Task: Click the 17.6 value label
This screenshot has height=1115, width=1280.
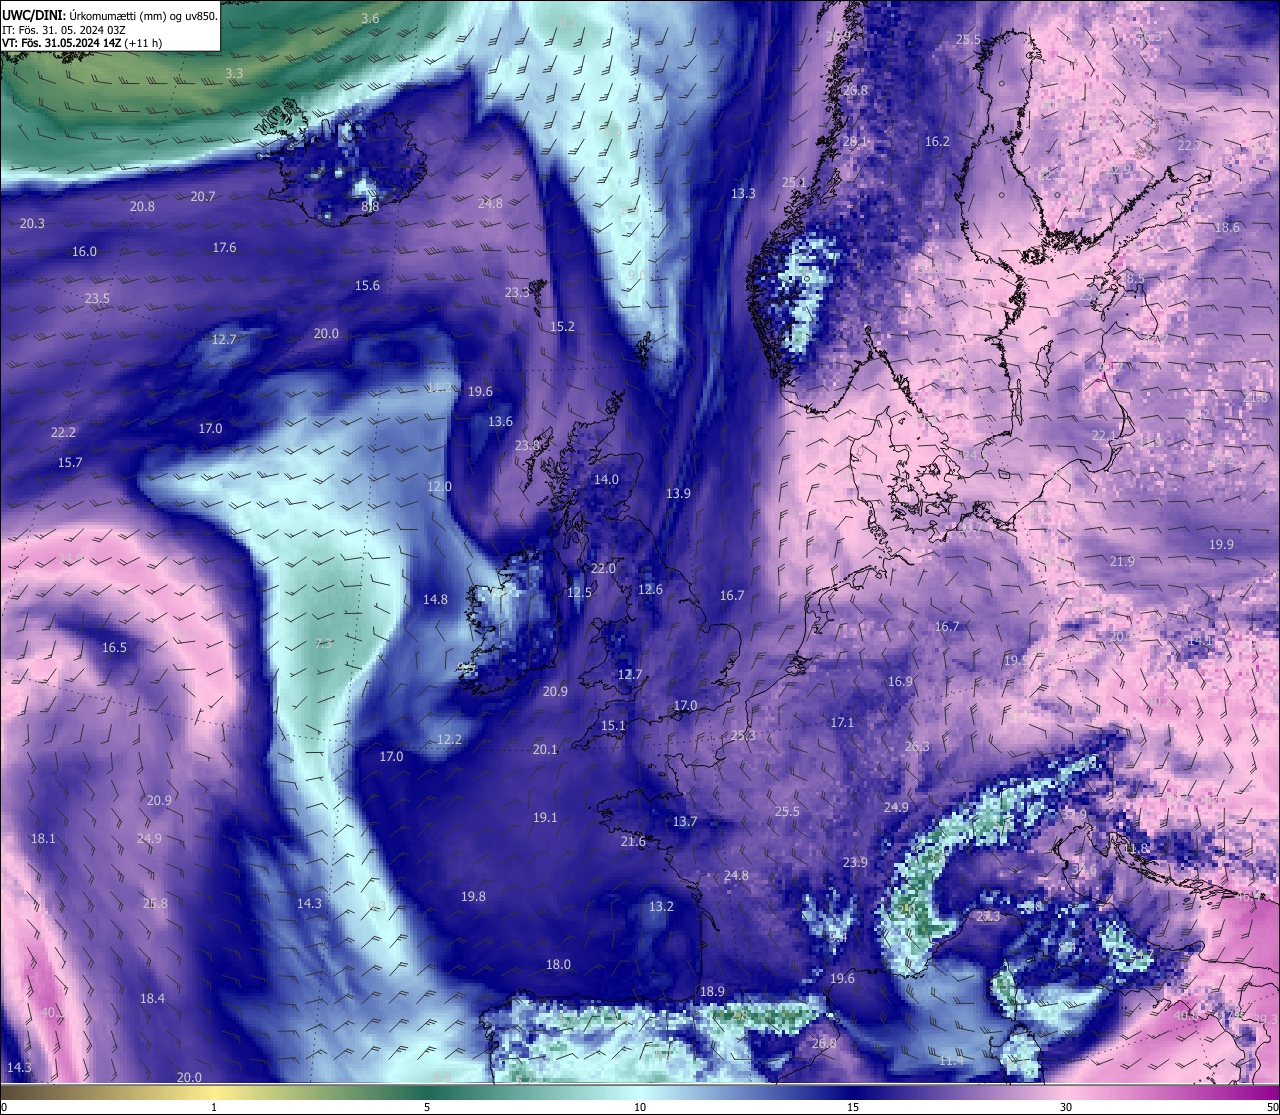Action: click(224, 247)
